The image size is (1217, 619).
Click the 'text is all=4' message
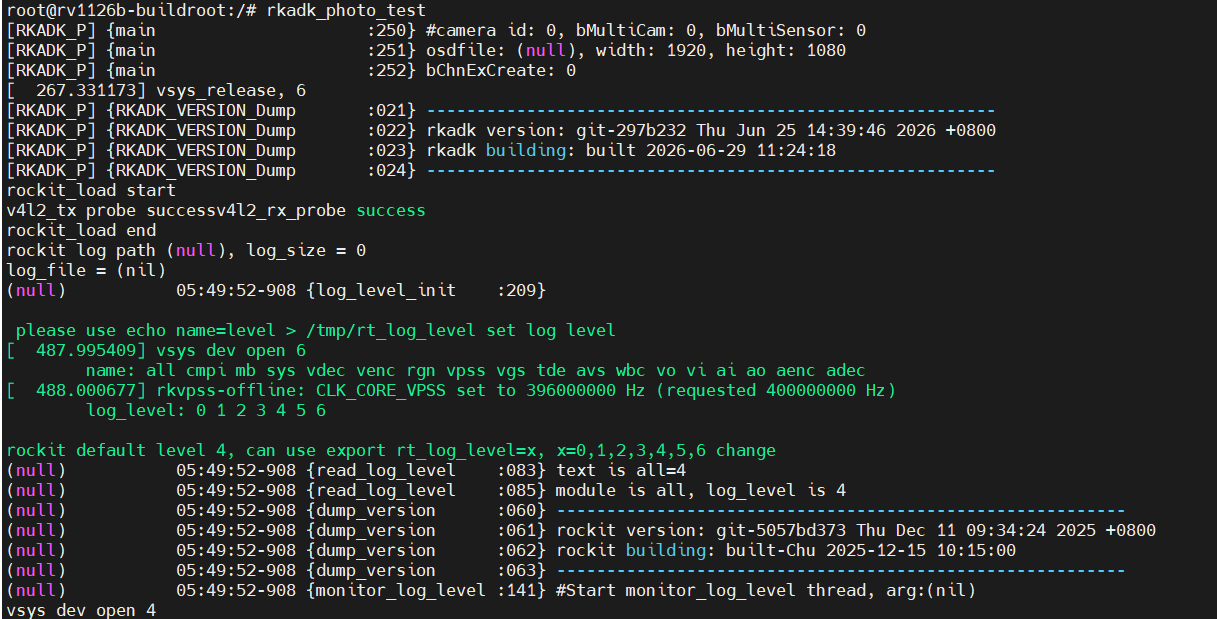click(621, 470)
